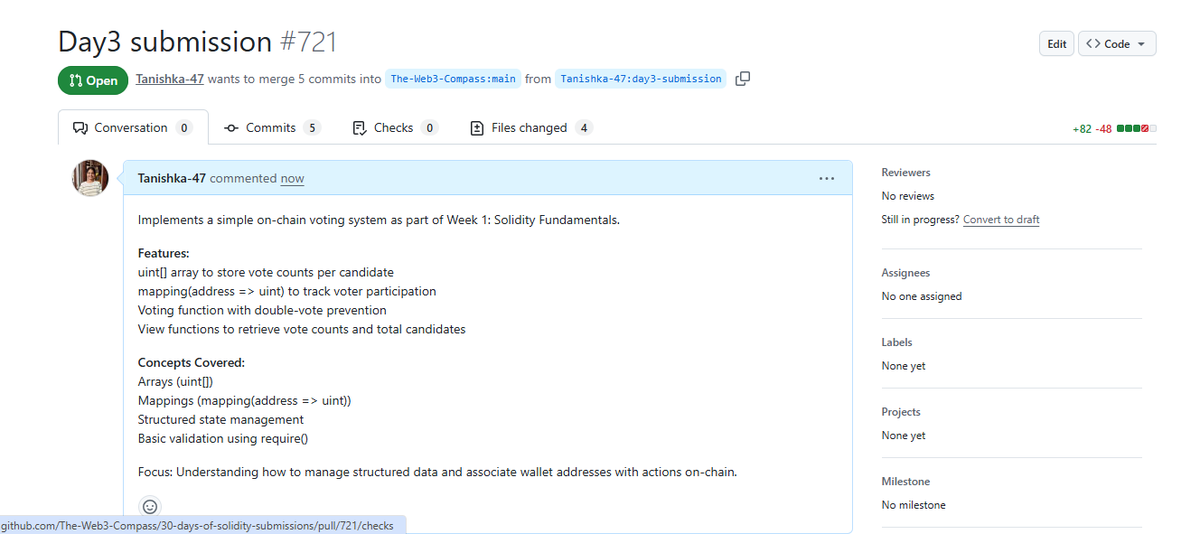
Task: Click the +82 additions count
Action: [1081, 129]
